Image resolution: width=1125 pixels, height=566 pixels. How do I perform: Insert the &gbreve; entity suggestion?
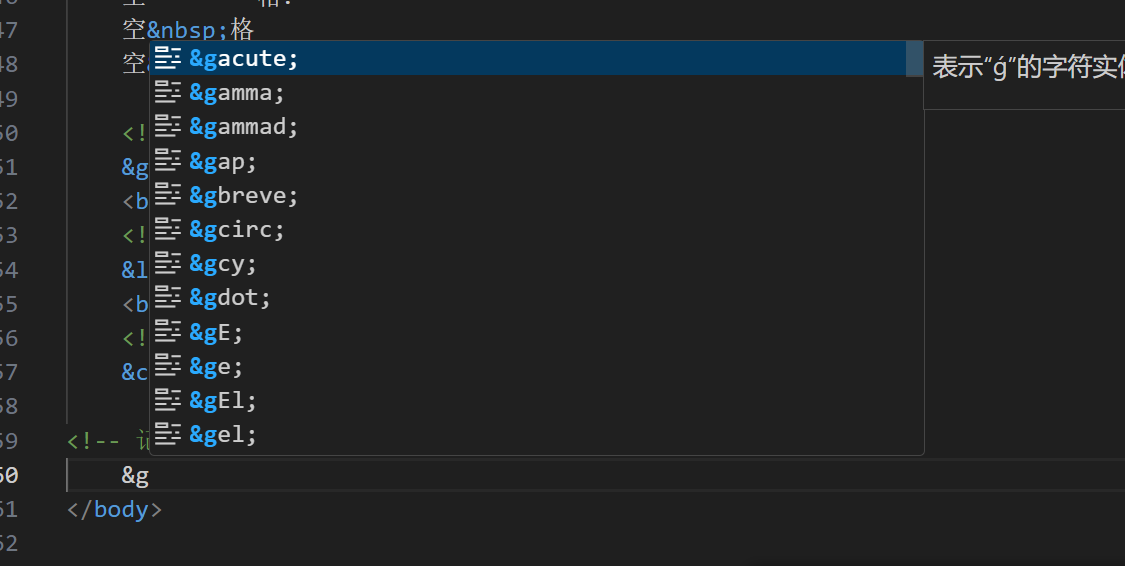click(536, 195)
